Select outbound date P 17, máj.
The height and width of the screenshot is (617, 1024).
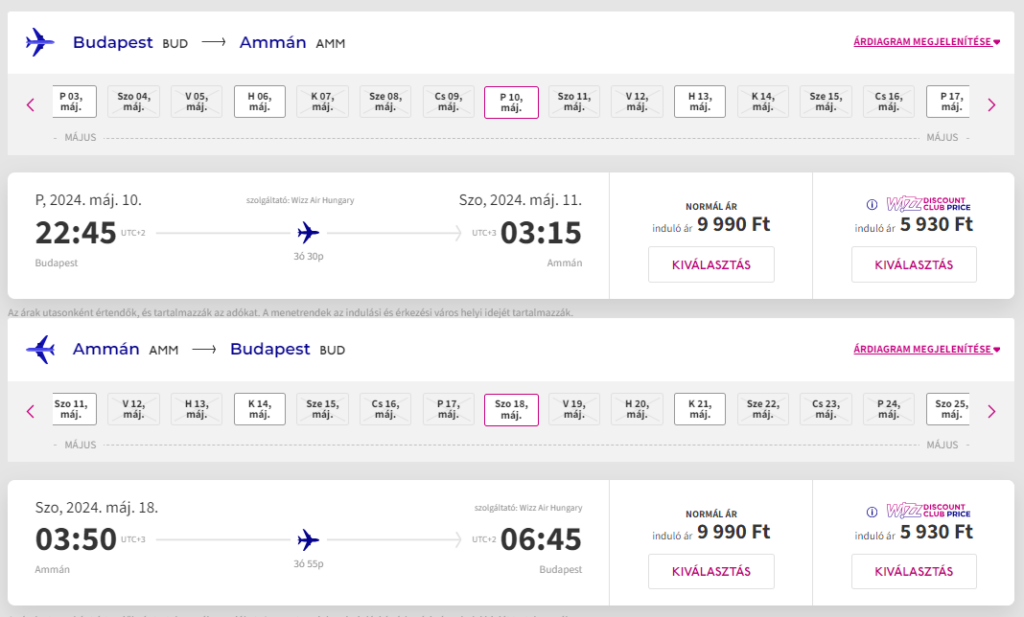[948, 101]
